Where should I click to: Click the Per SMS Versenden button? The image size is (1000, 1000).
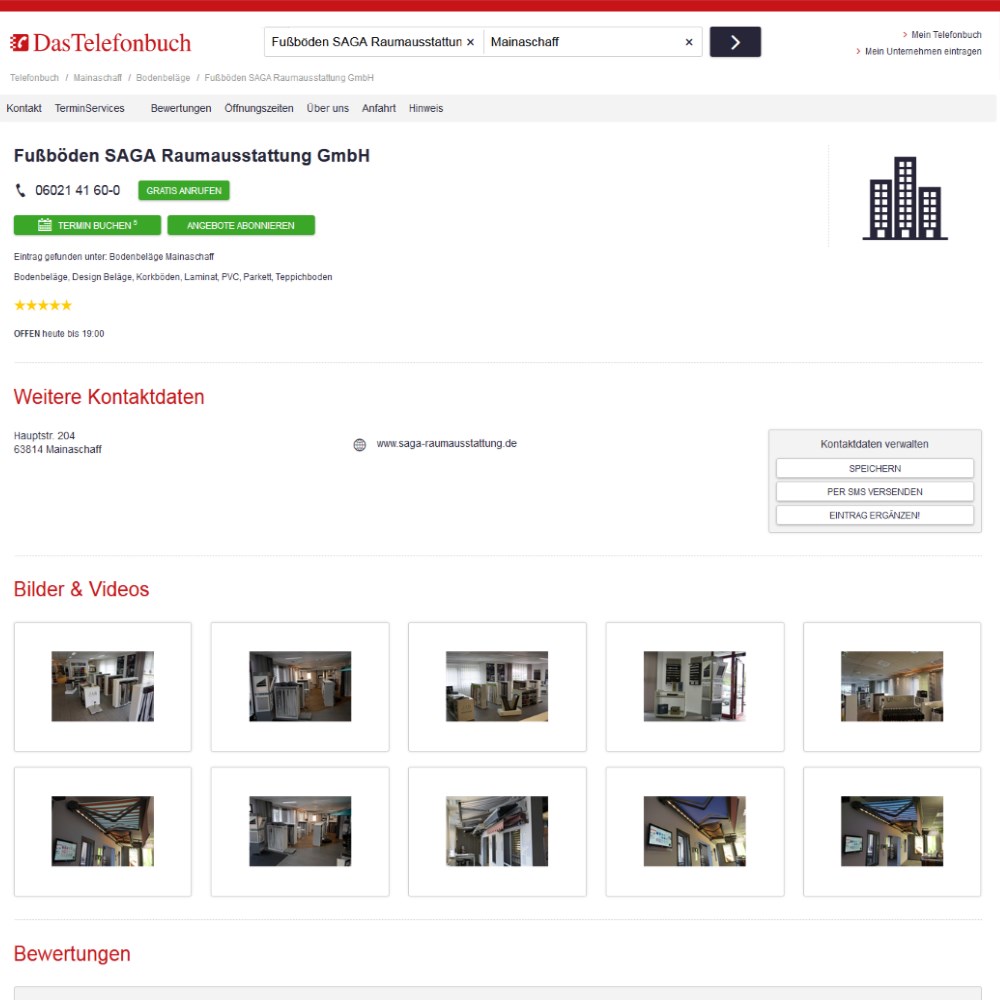(874, 492)
